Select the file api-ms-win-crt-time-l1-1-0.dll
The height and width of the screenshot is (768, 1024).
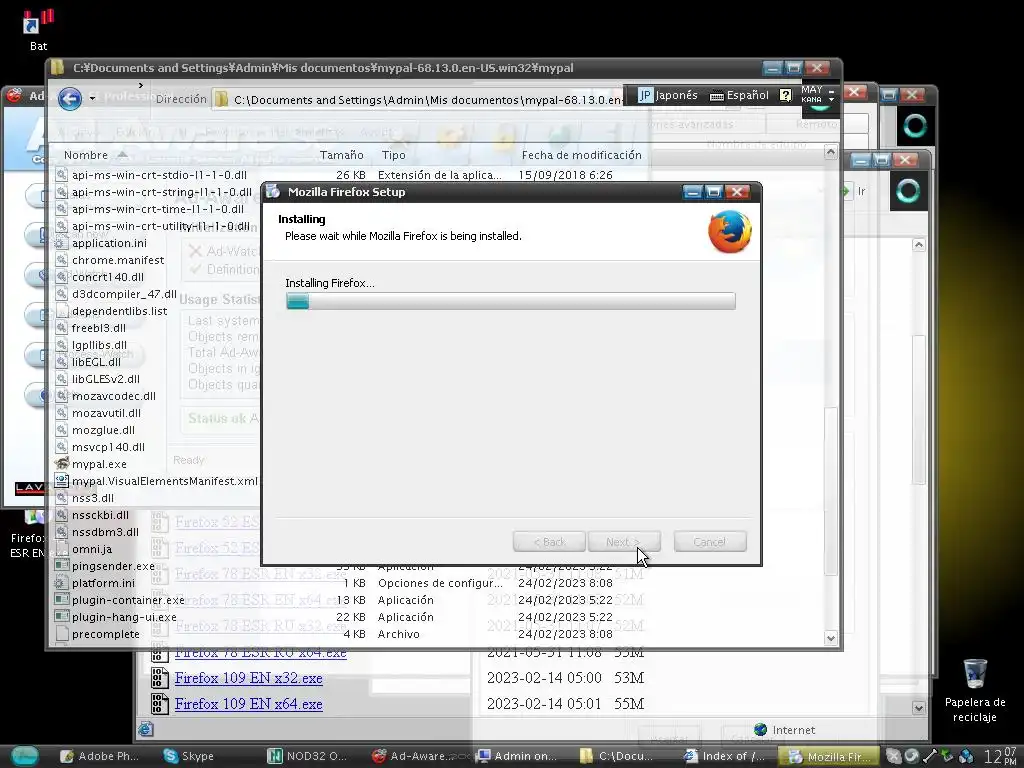[x=157, y=209]
